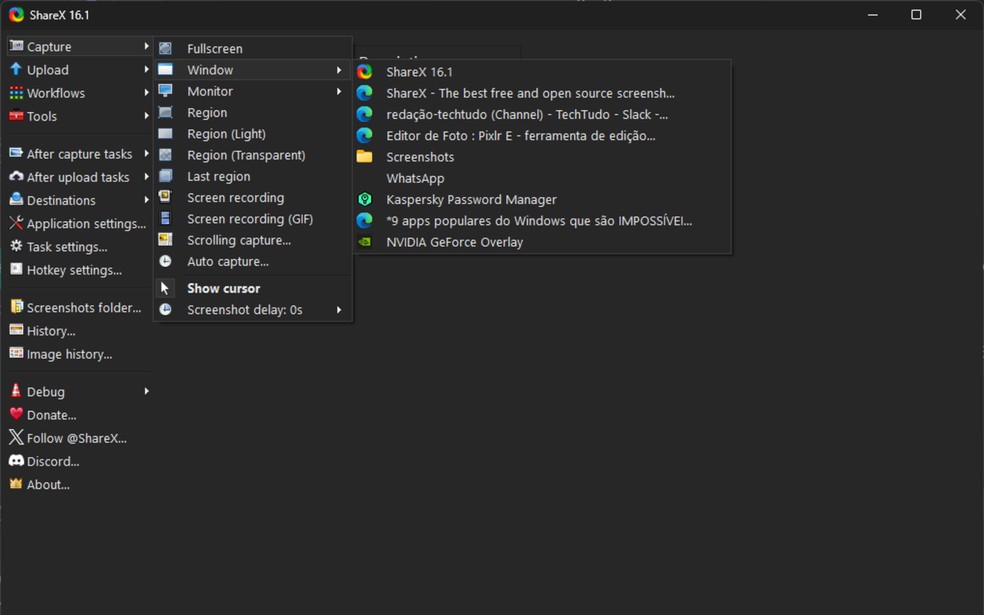Choose Region (Transparent) capture
984x615 pixels.
tap(246, 155)
